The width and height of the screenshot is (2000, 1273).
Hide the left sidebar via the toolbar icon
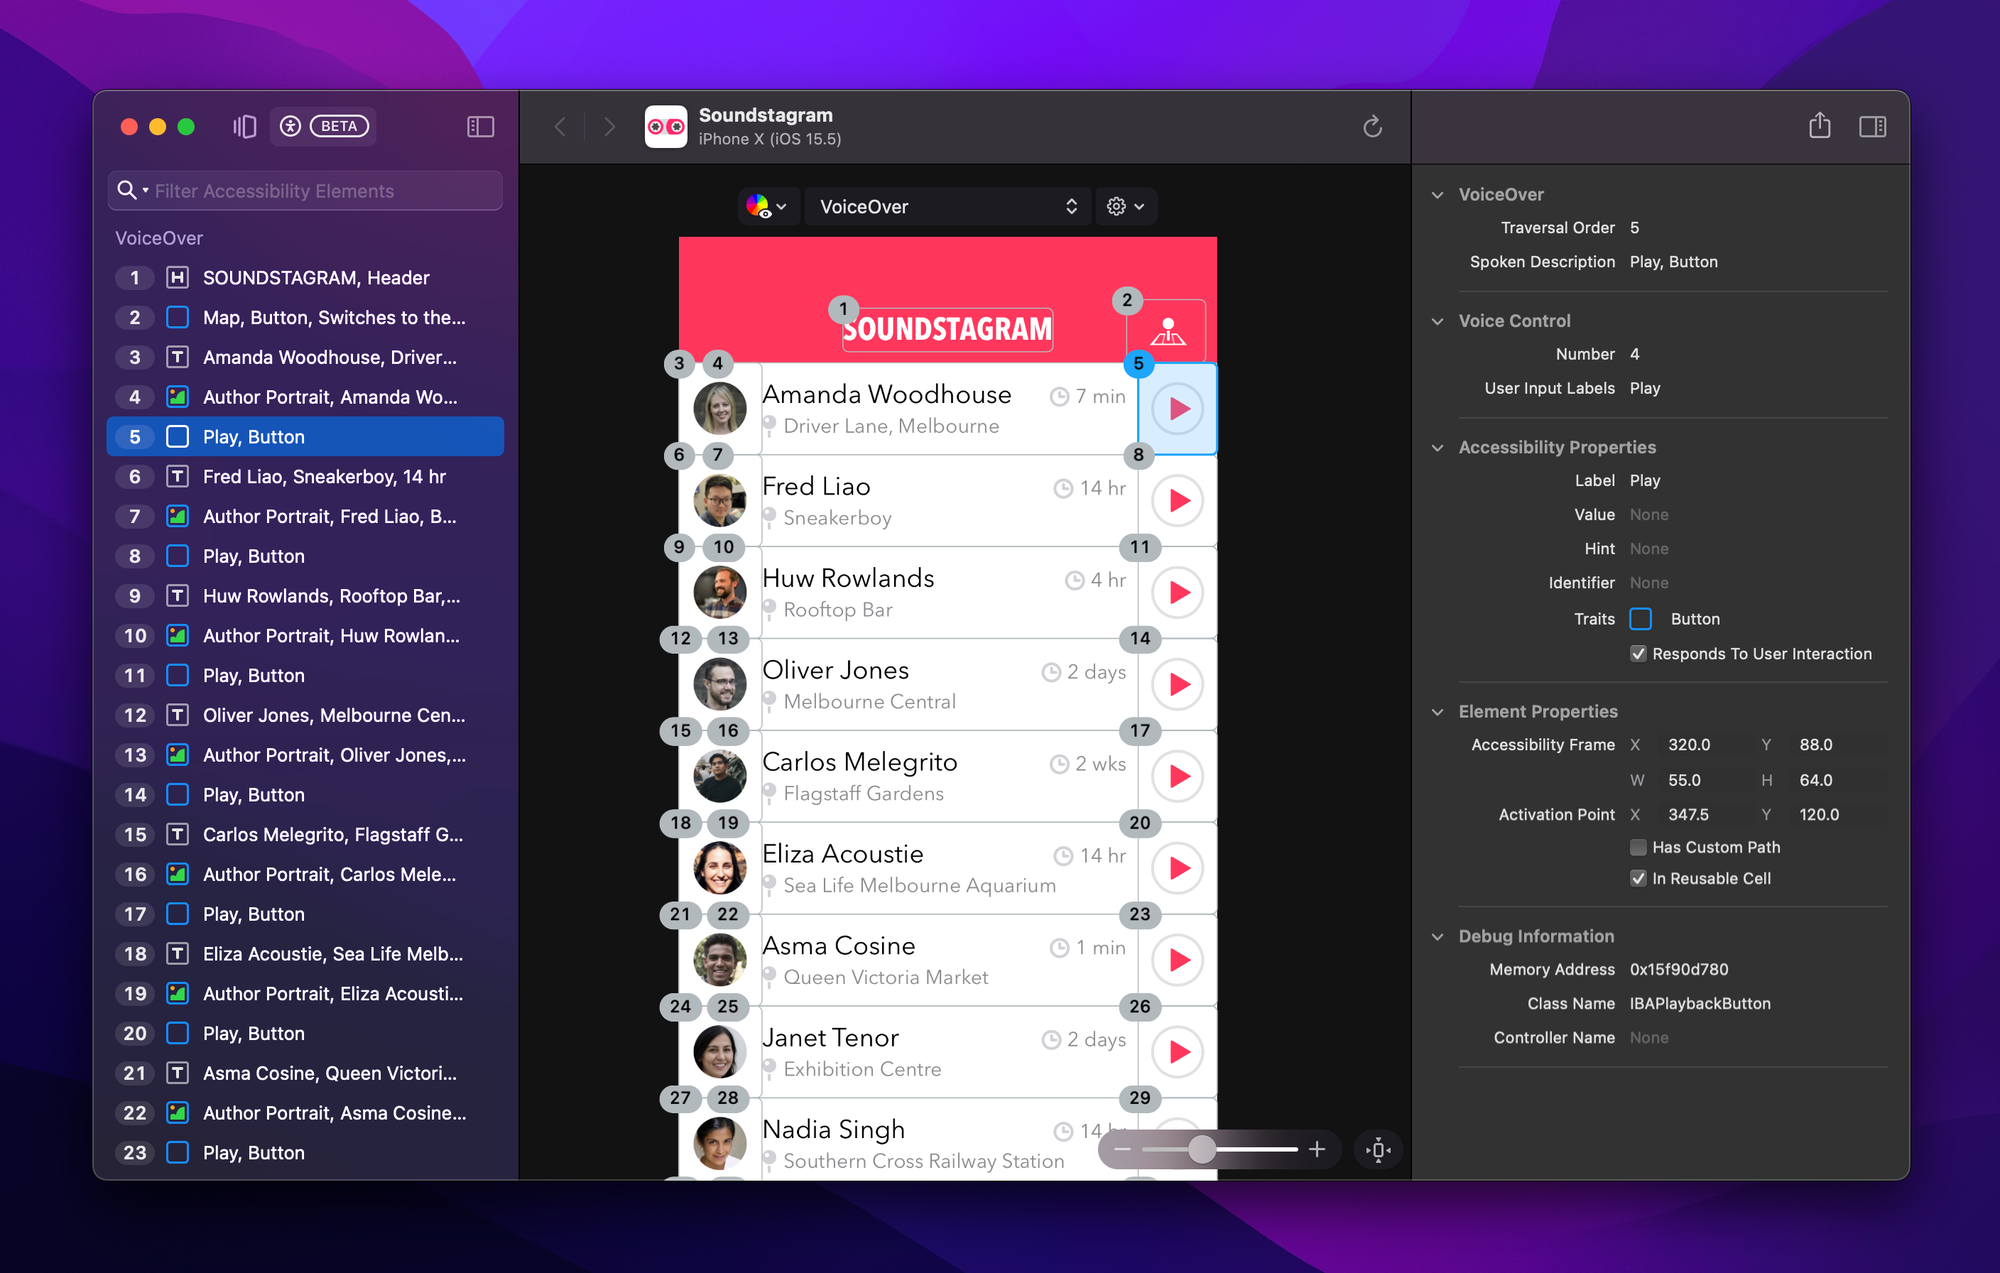tap(481, 127)
